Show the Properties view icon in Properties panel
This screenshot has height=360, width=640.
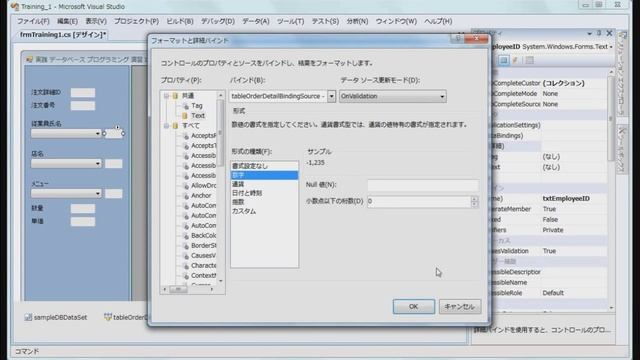(x=504, y=60)
